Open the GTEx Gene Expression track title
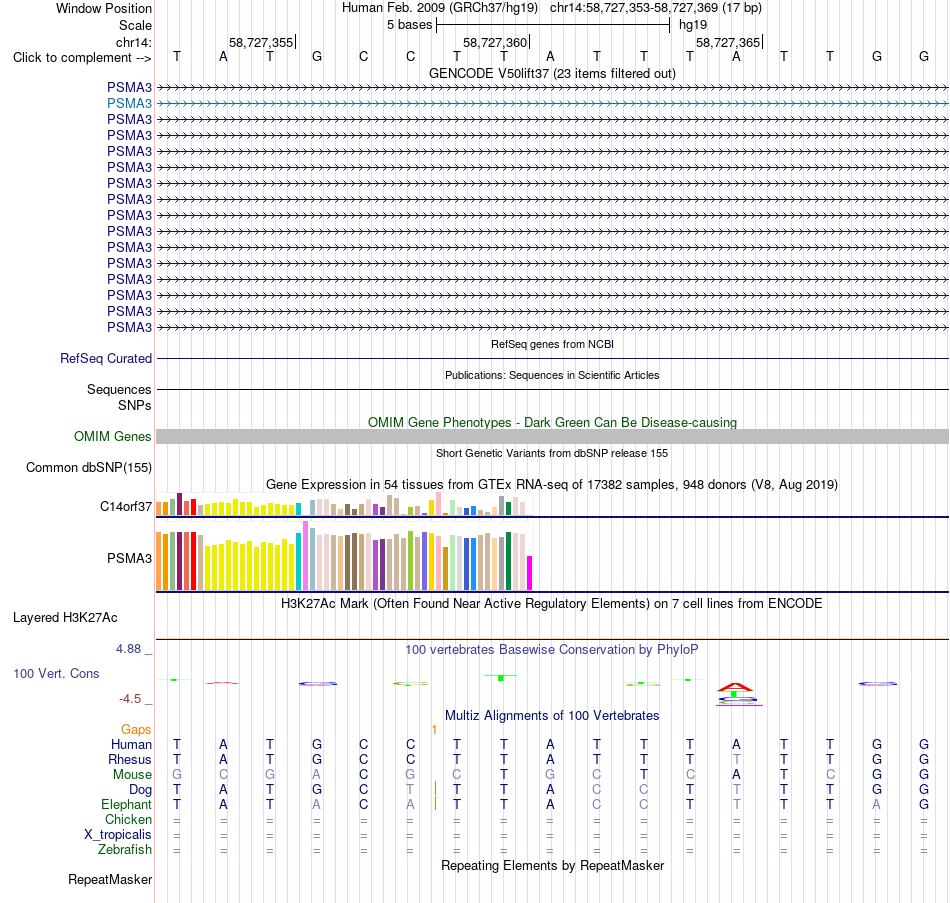 click(552, 485)
